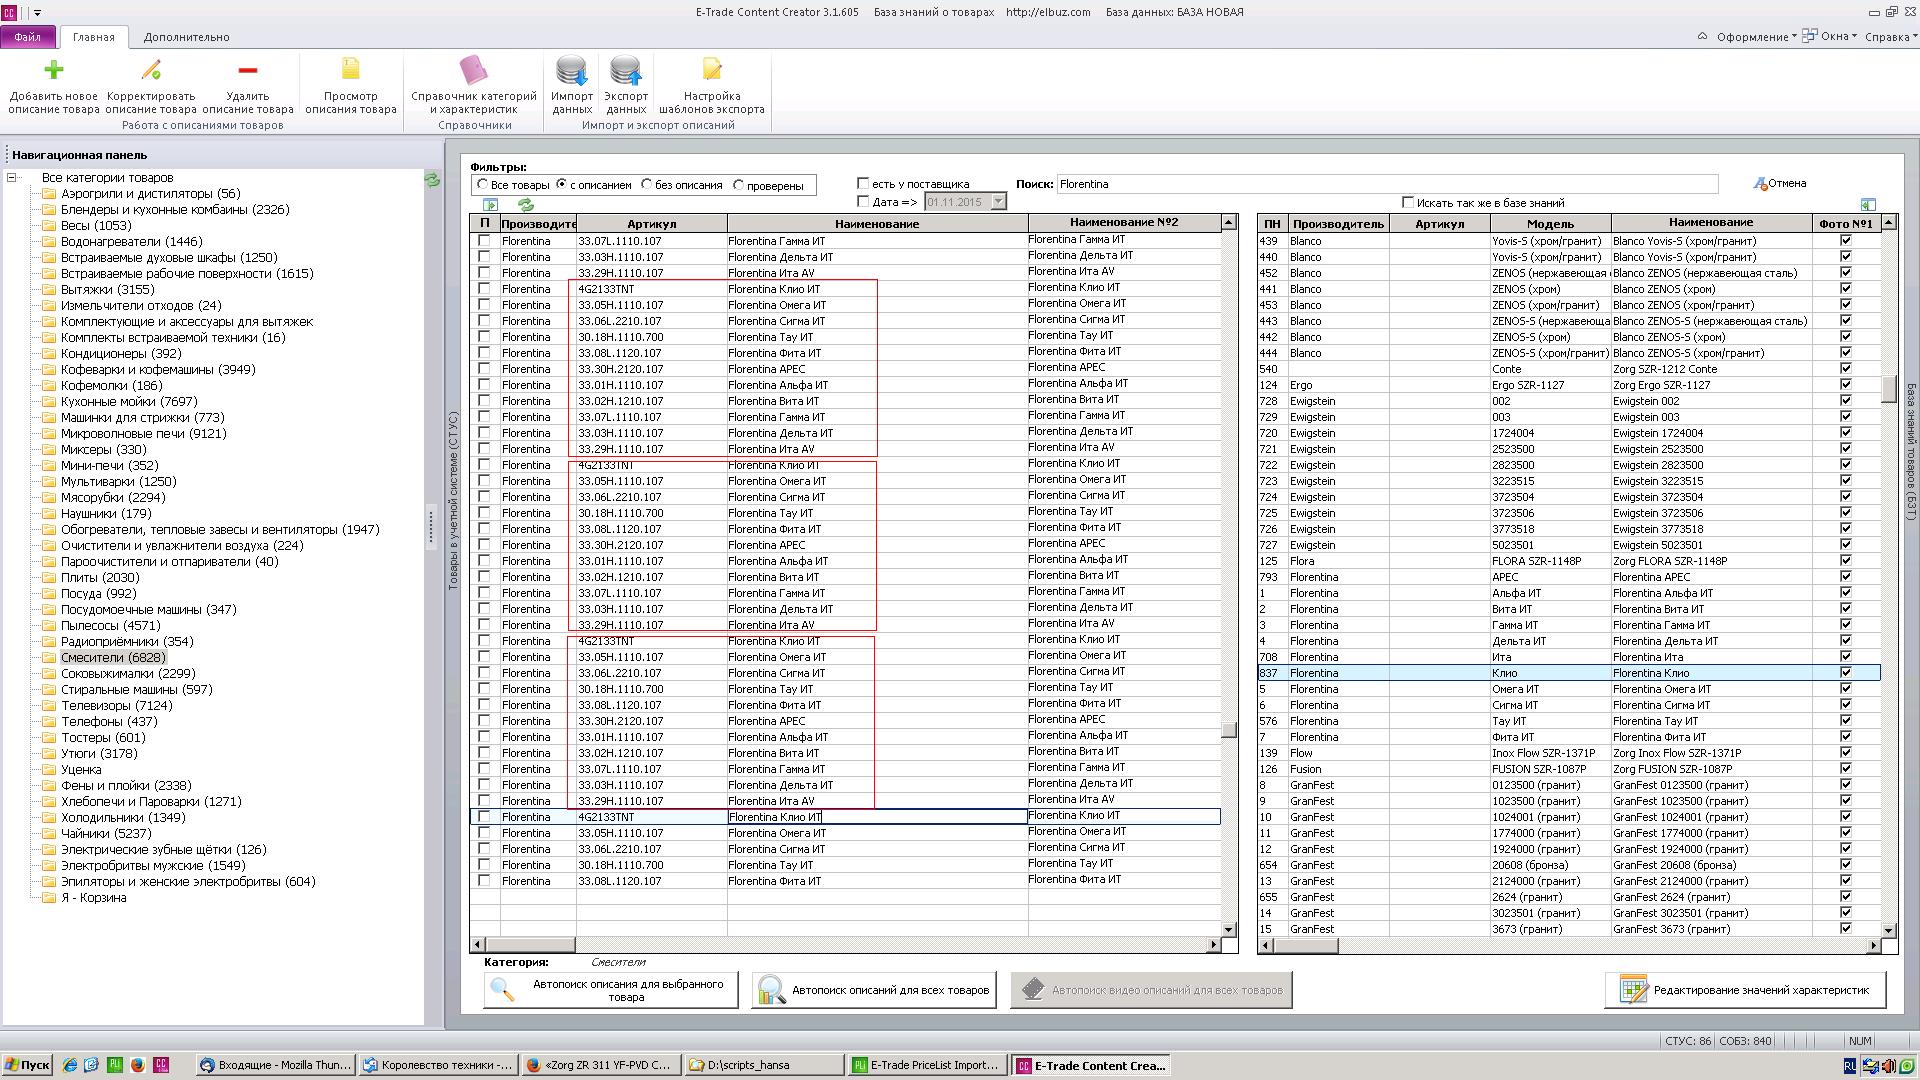This screenshot has width=1920, height=1080.
Task: Click the icon on 'Редактирование значений характеристик'
Action: click(1633, 990)
